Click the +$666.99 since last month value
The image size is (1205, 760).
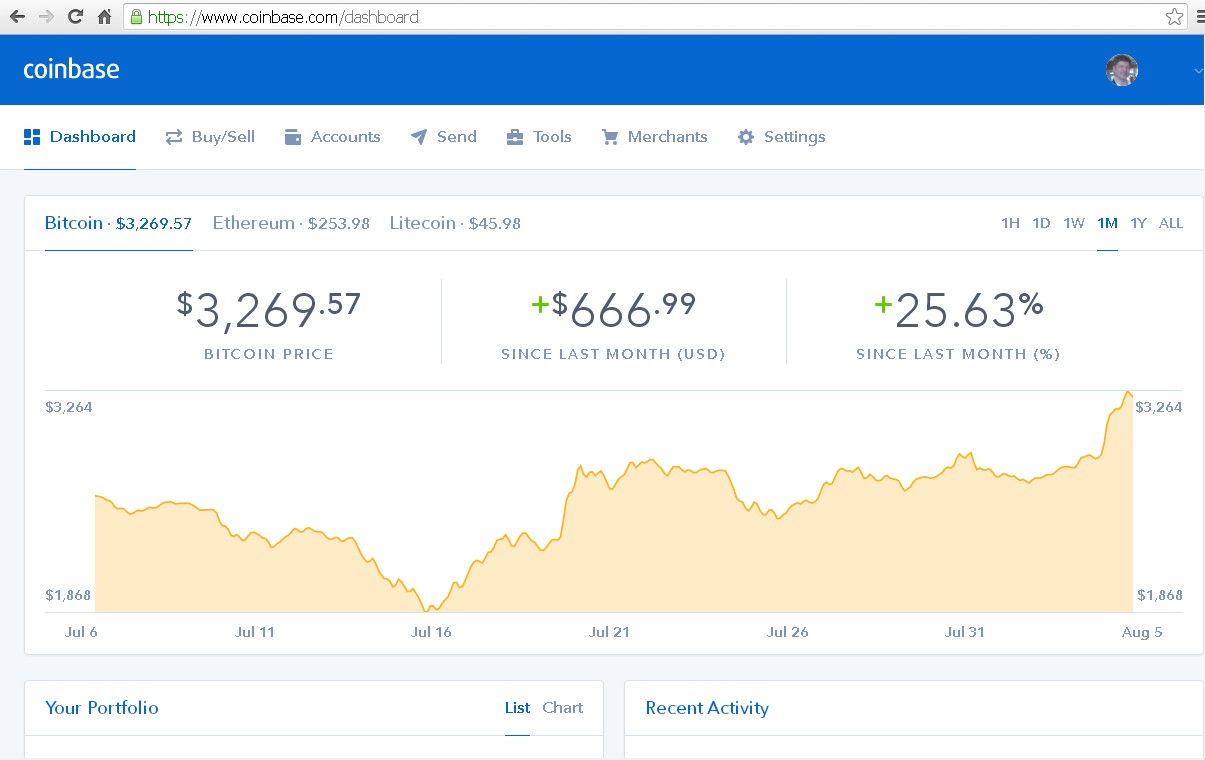click(613, 309)
